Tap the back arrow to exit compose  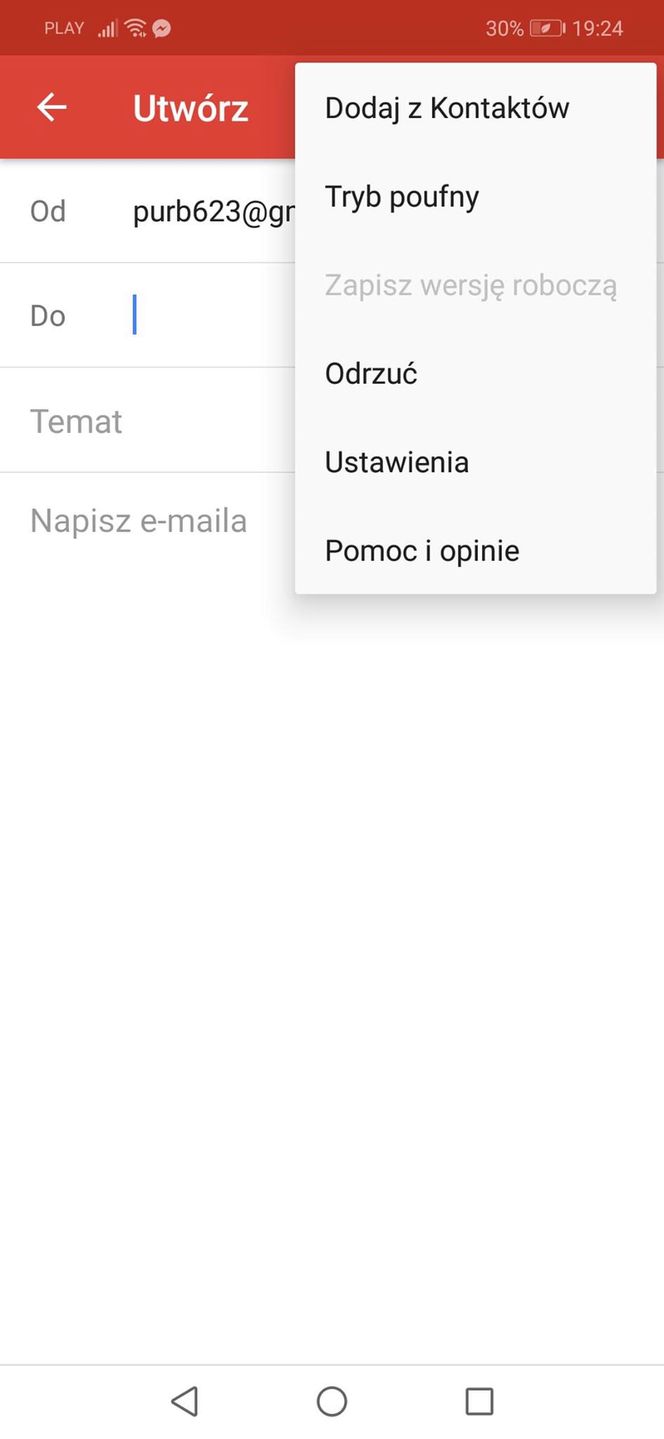[51, 107]
